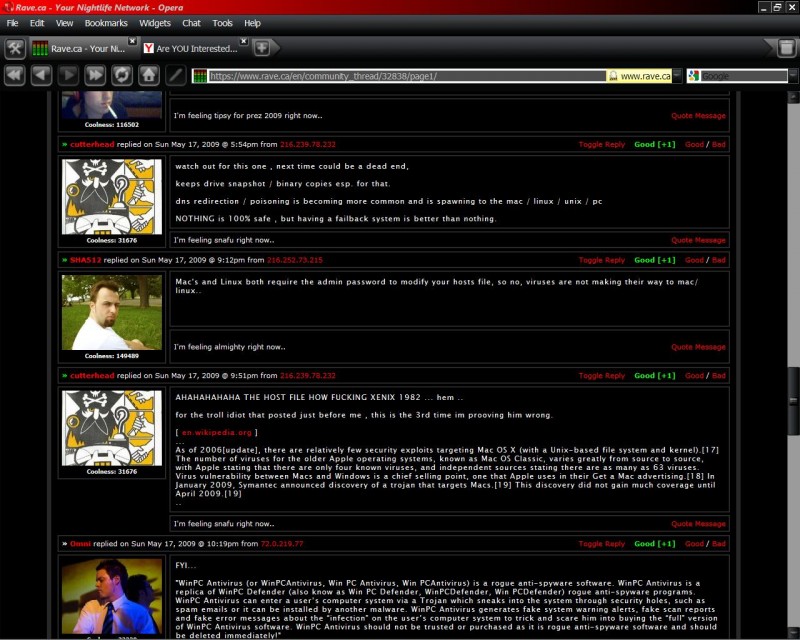Quote Message on cutterhead's 9:51pm post

pos(698,524)
